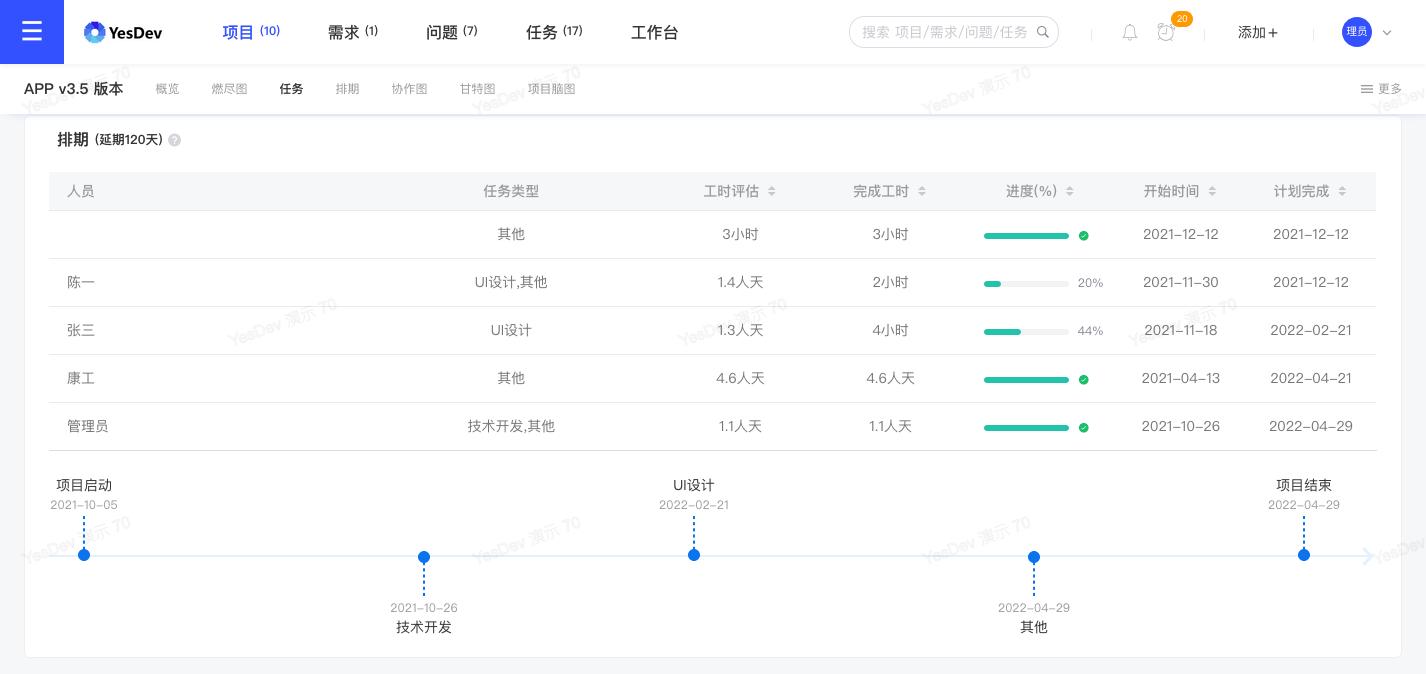Toggle sorting on the 开始时间 column
1426x674 pixels.
(x=1212, y=191)
